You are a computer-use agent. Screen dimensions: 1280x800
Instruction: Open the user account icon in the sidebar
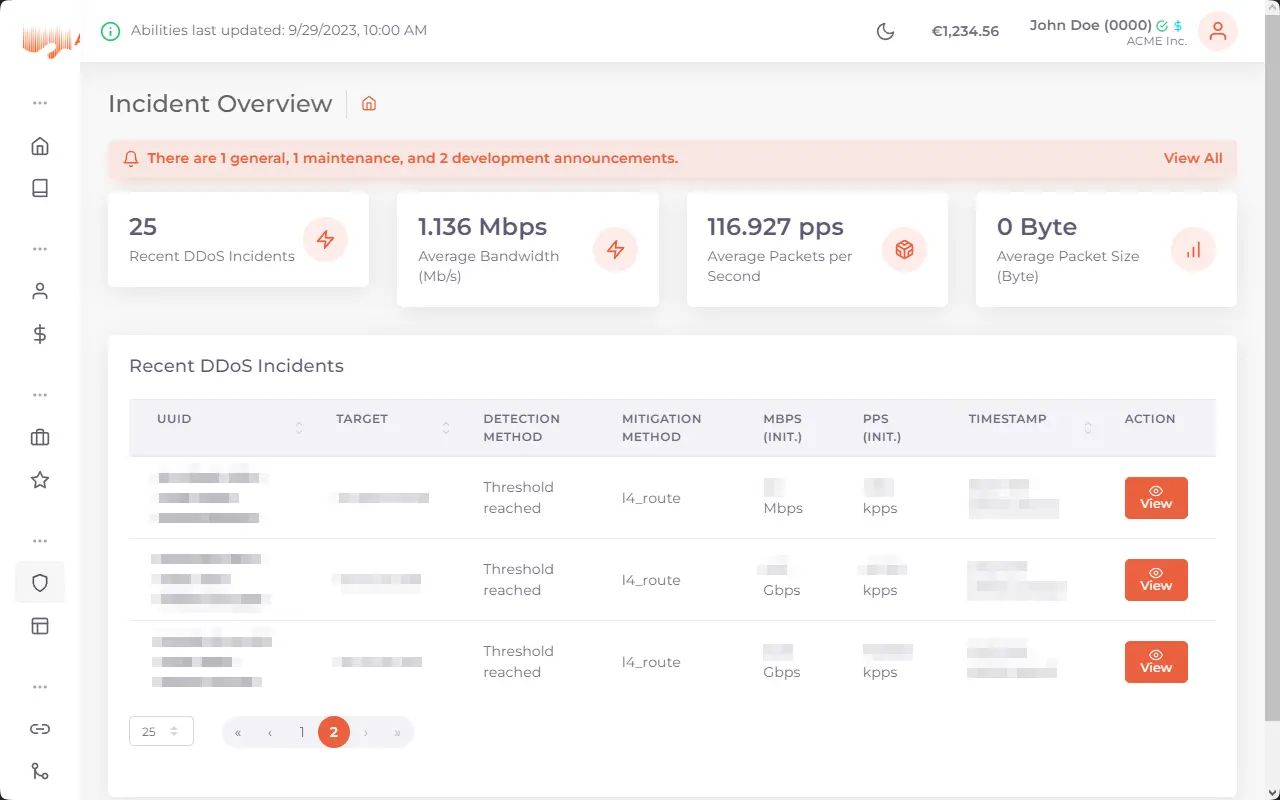39,290
